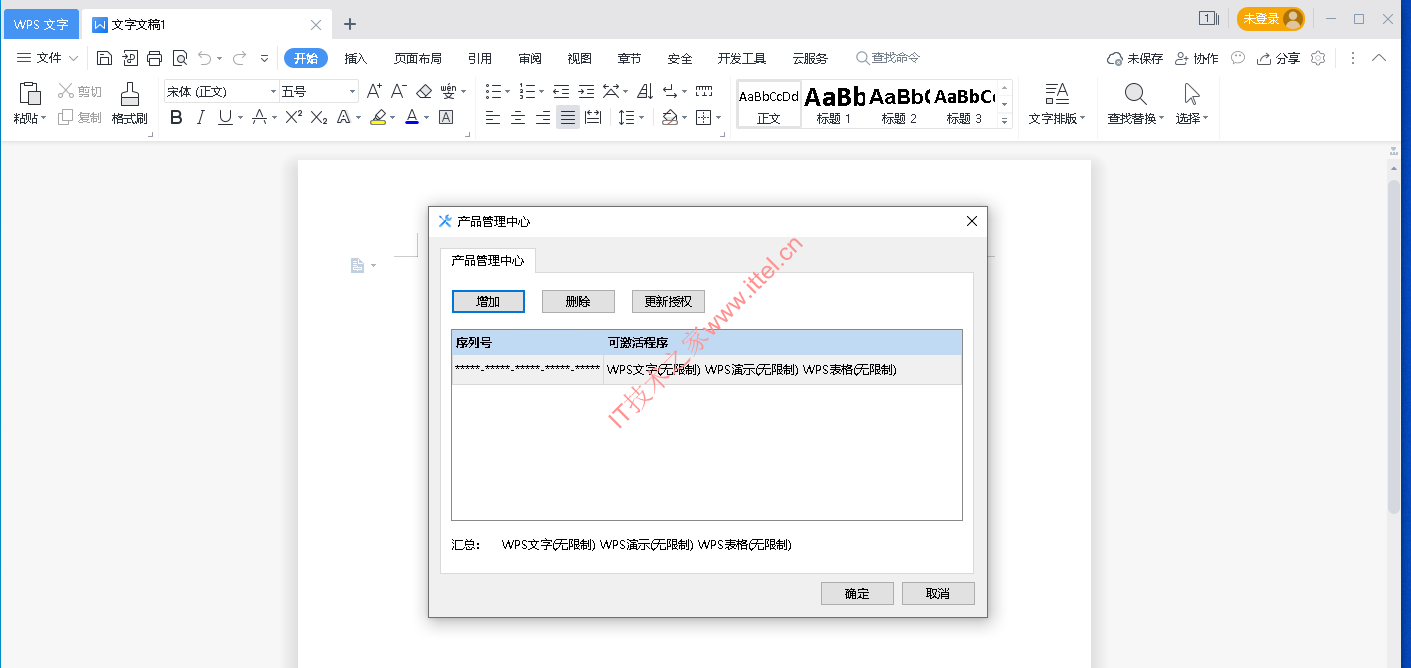Click the settings gear icon
This screenshot has width=1411, height=668.
coord(1318,58)
